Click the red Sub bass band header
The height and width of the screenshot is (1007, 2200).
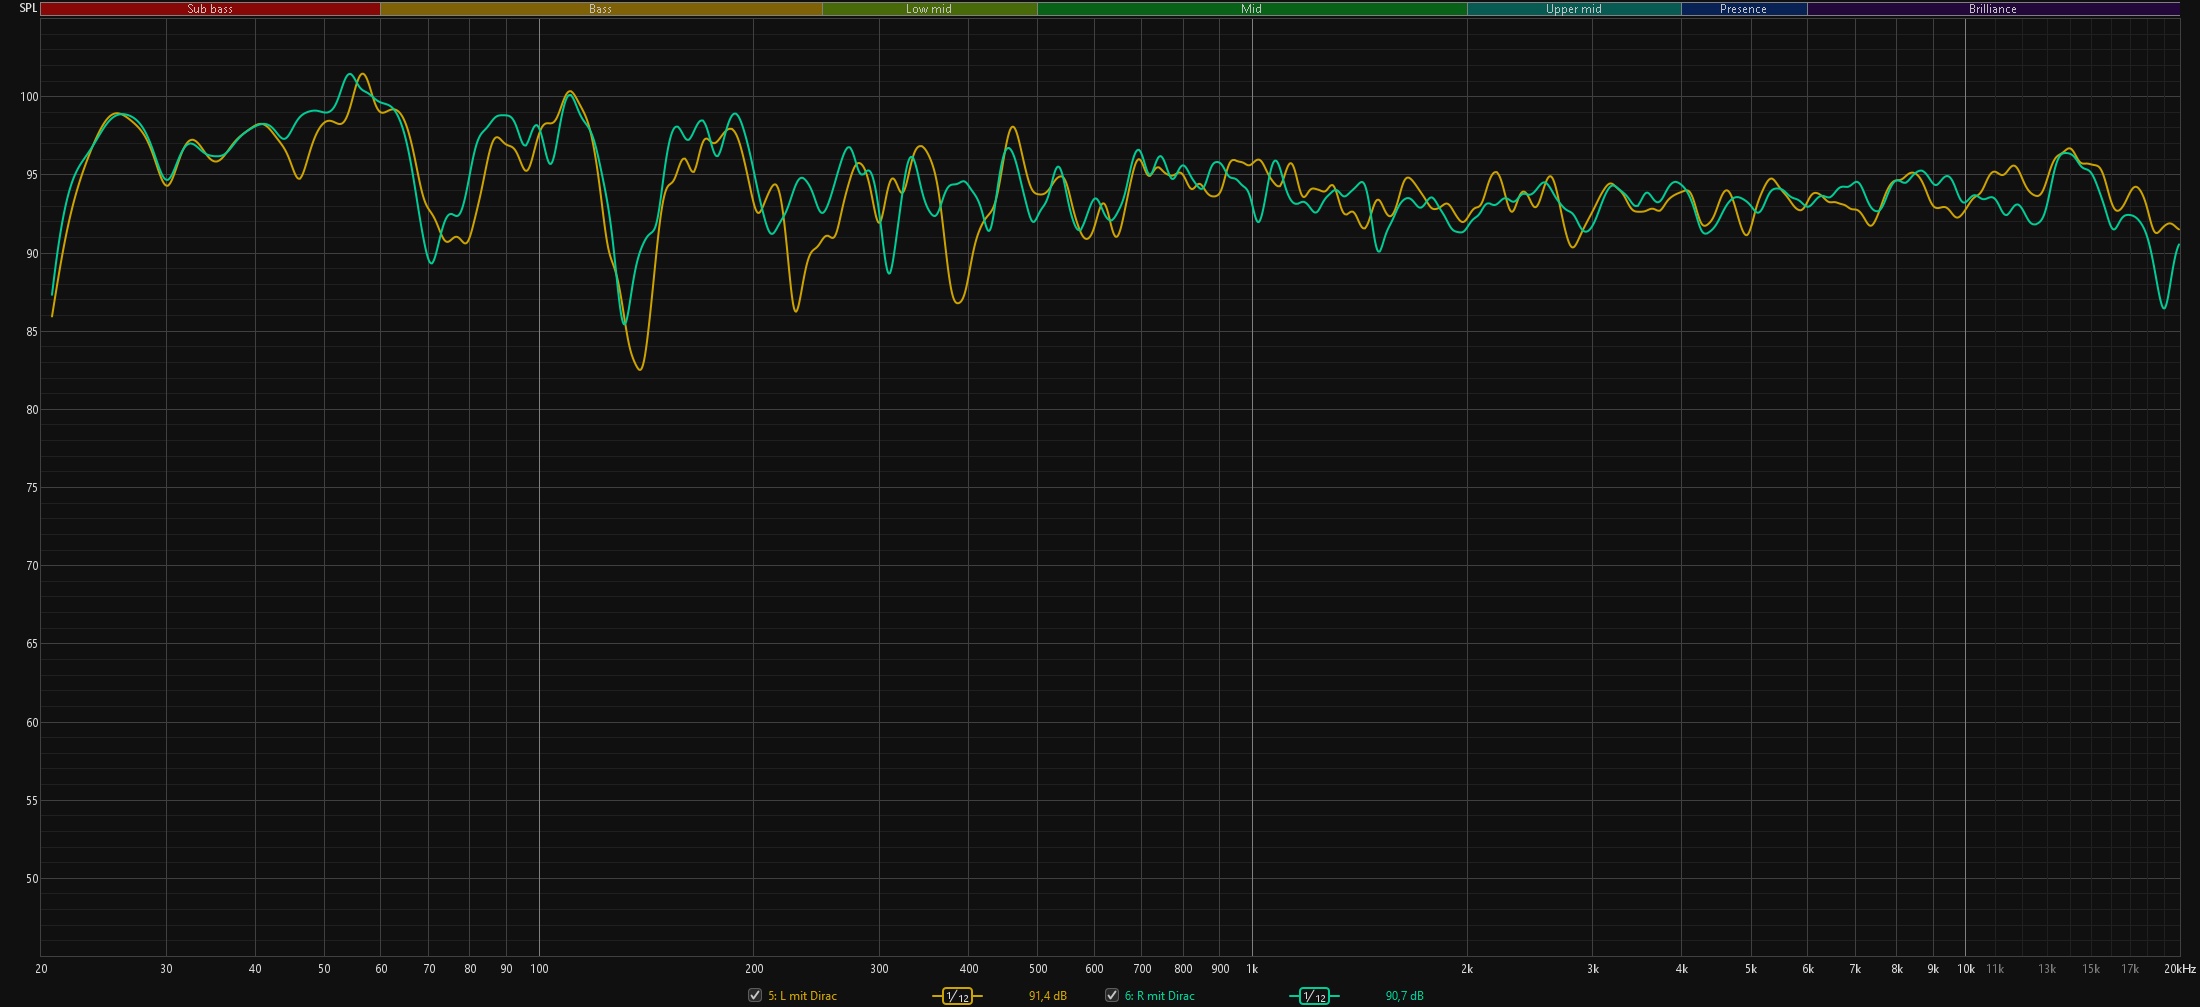click(x=210, y=9)
